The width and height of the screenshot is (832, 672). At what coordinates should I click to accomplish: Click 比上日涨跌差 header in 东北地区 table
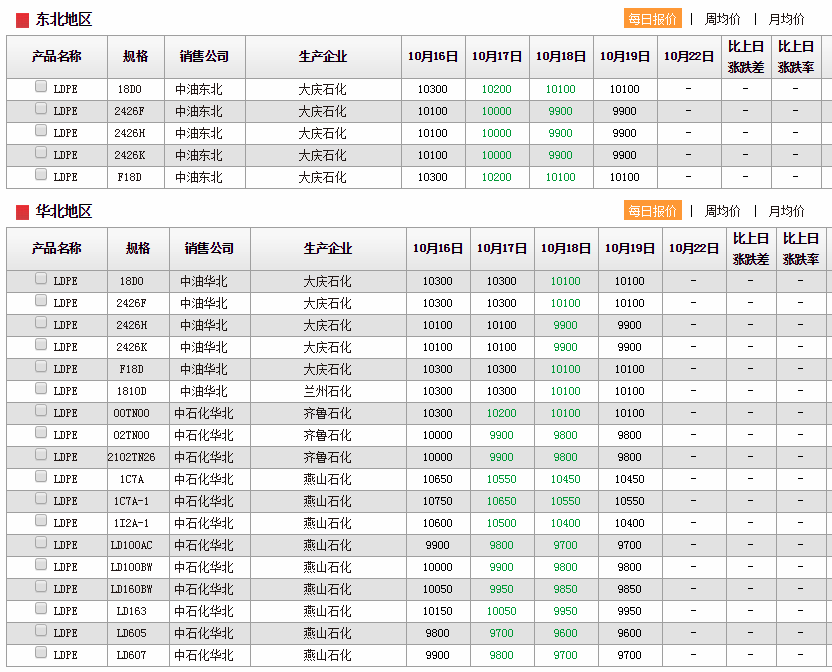click(x=746, y=57)
